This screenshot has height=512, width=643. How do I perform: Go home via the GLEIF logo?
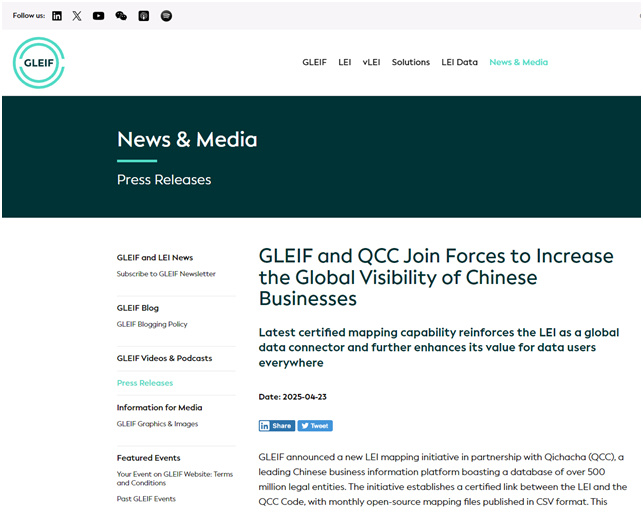point(39,63)
